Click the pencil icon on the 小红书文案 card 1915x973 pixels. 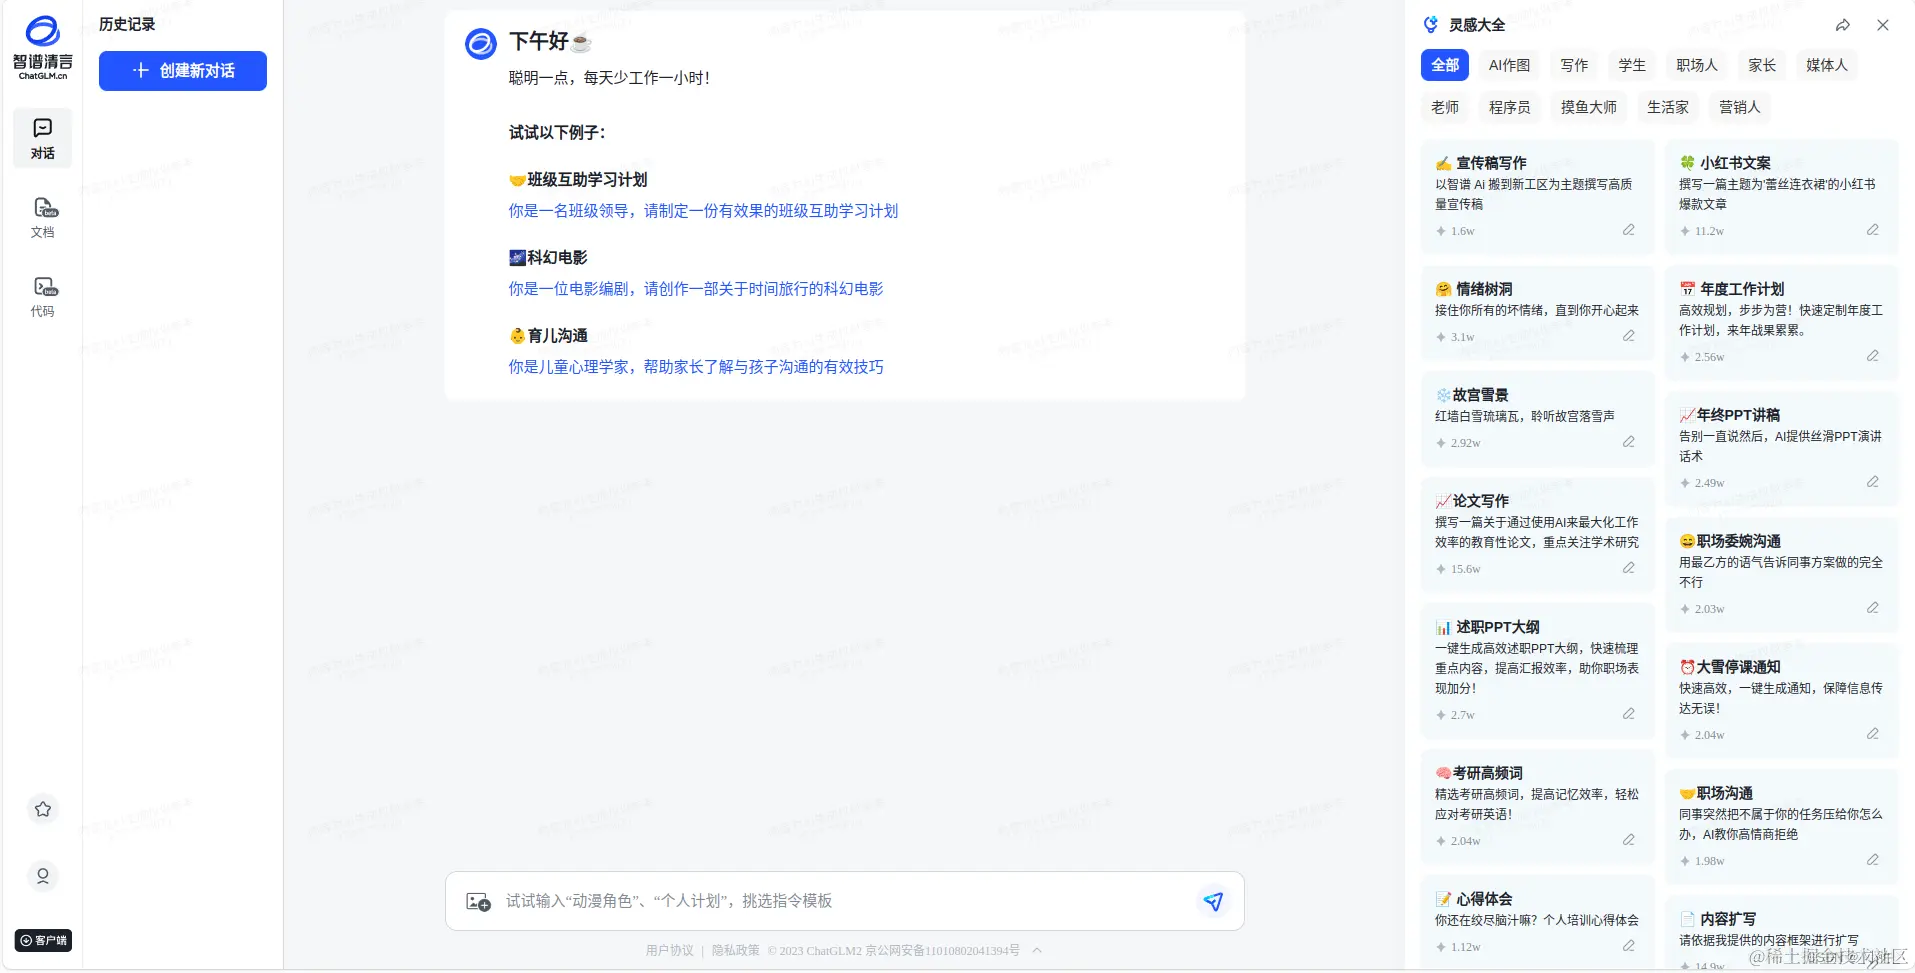click(1872, 230)
